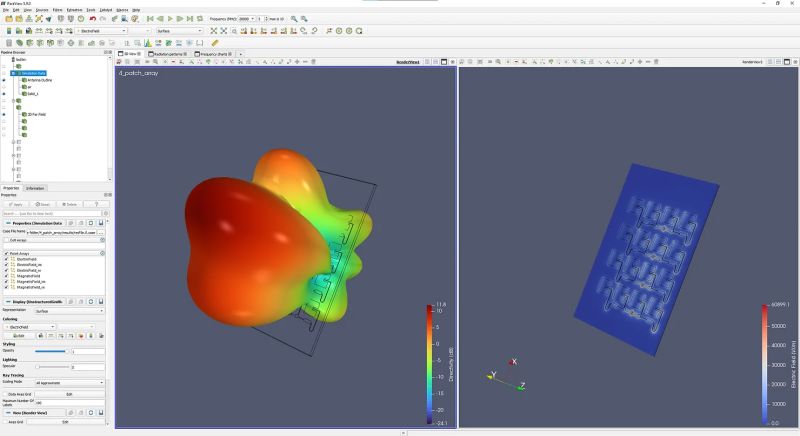Select the Contour filter icon
Image resolution: width=800 pixels, height=436 pixels.
[x=19, y=43]
